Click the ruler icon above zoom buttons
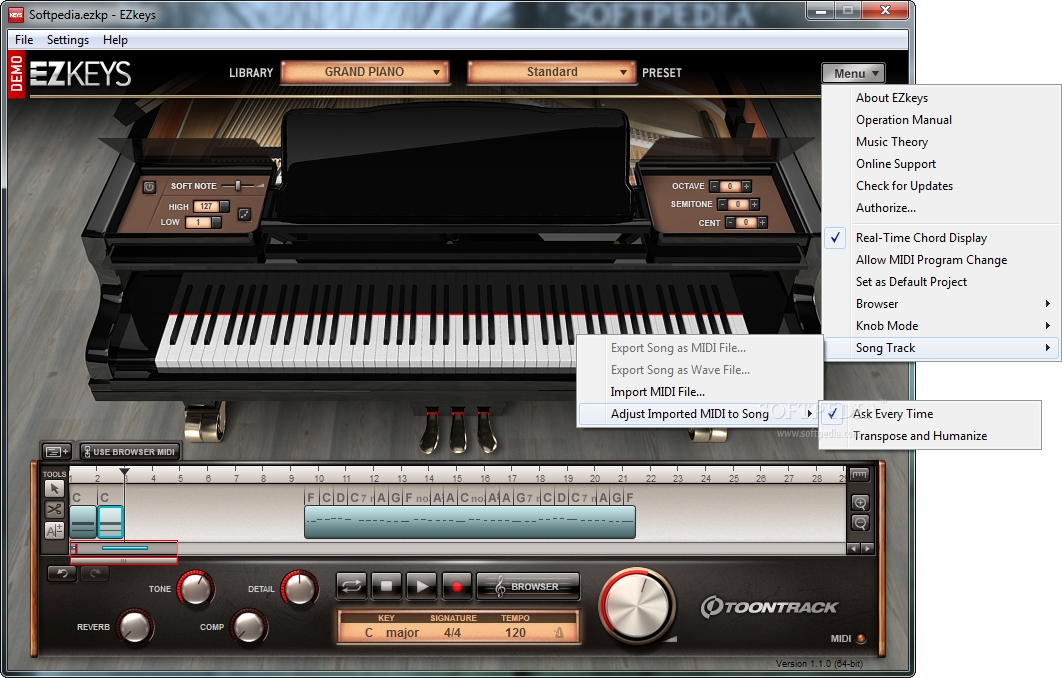The width and height of the screenshot is (1062, 678). [859, 475]
